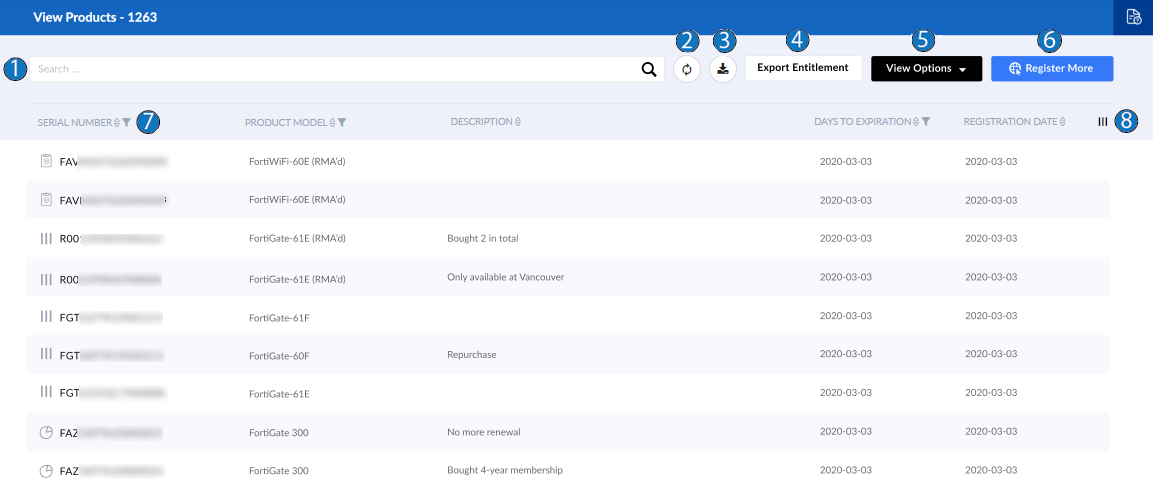Click the DAYS TO EXPIRATION header
This screenshot has width=1153, height=488.
[x=863, y=122]
